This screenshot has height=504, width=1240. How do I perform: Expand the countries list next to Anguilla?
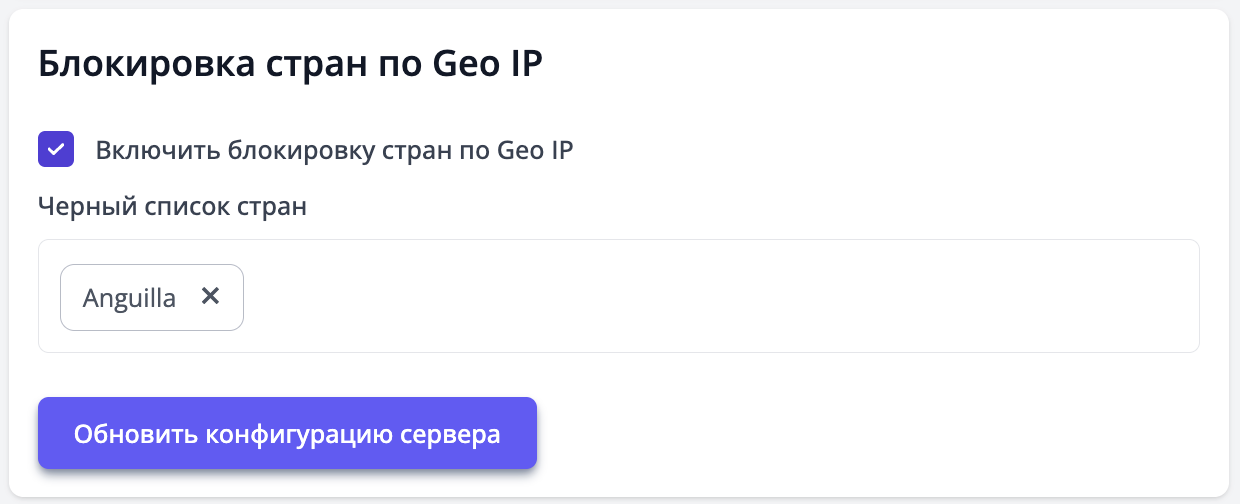700,296
